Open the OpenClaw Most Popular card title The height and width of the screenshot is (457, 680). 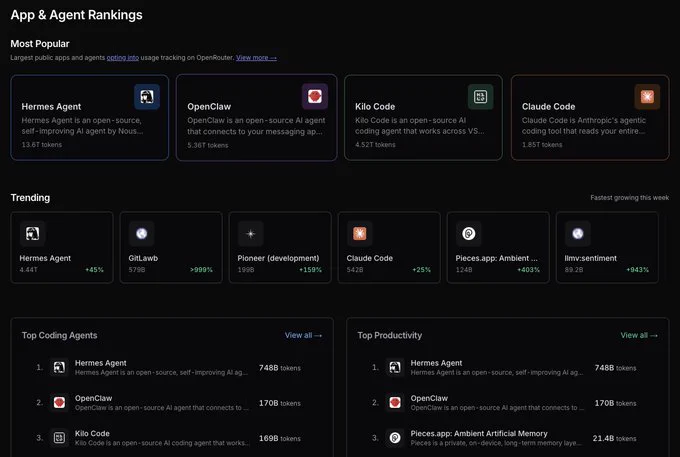click(209, 107)
